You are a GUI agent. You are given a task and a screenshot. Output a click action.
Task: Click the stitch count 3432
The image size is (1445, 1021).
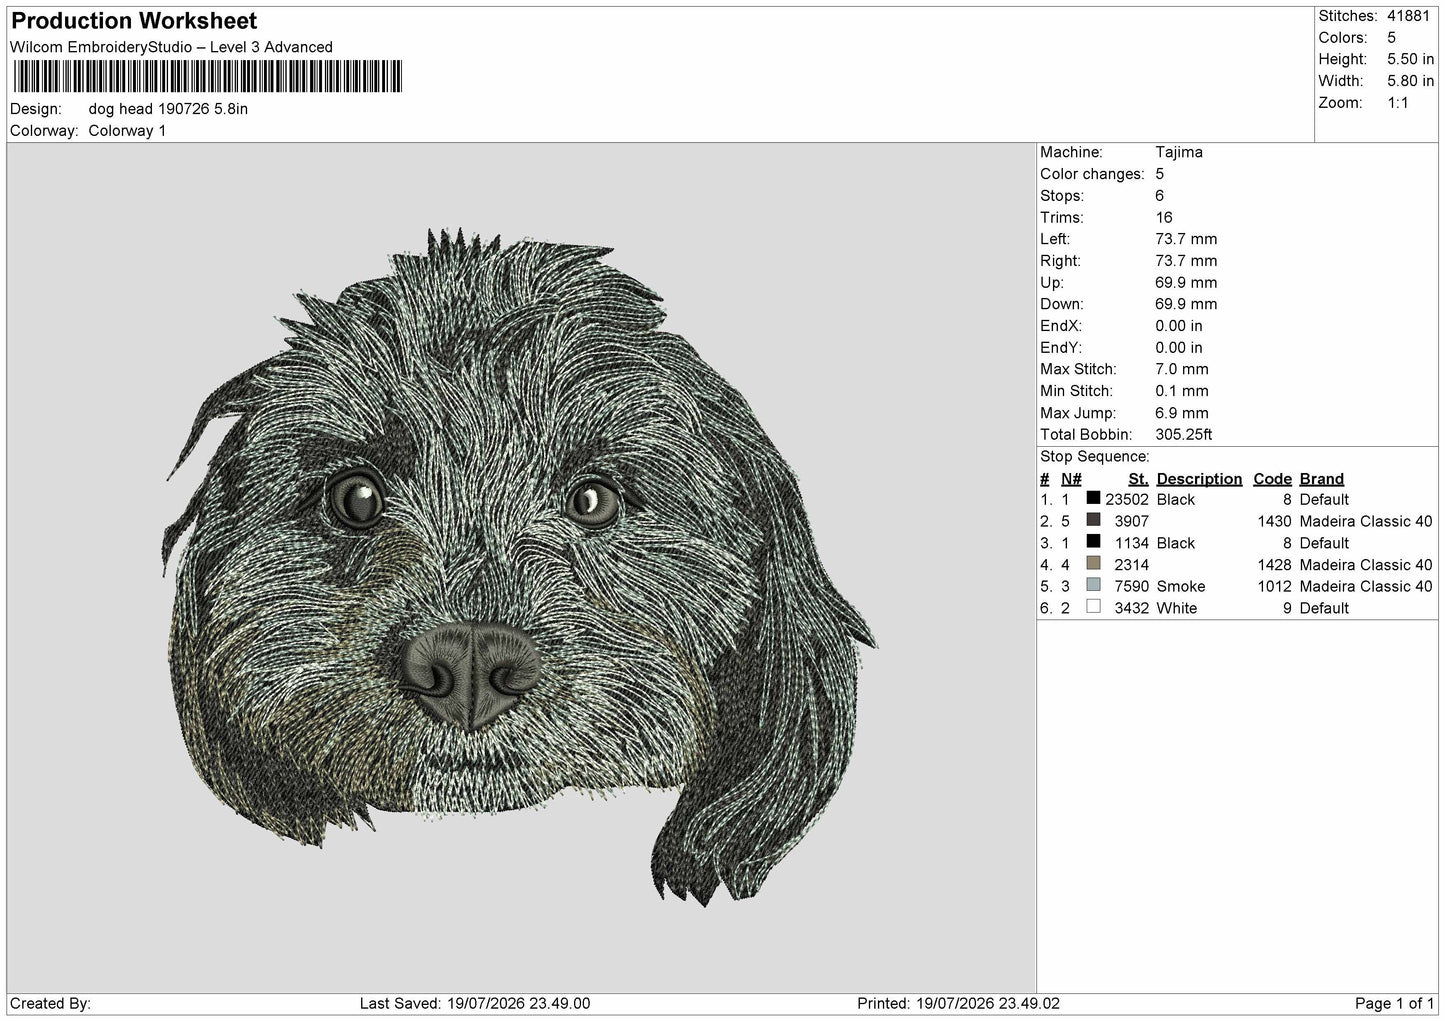1132,608
